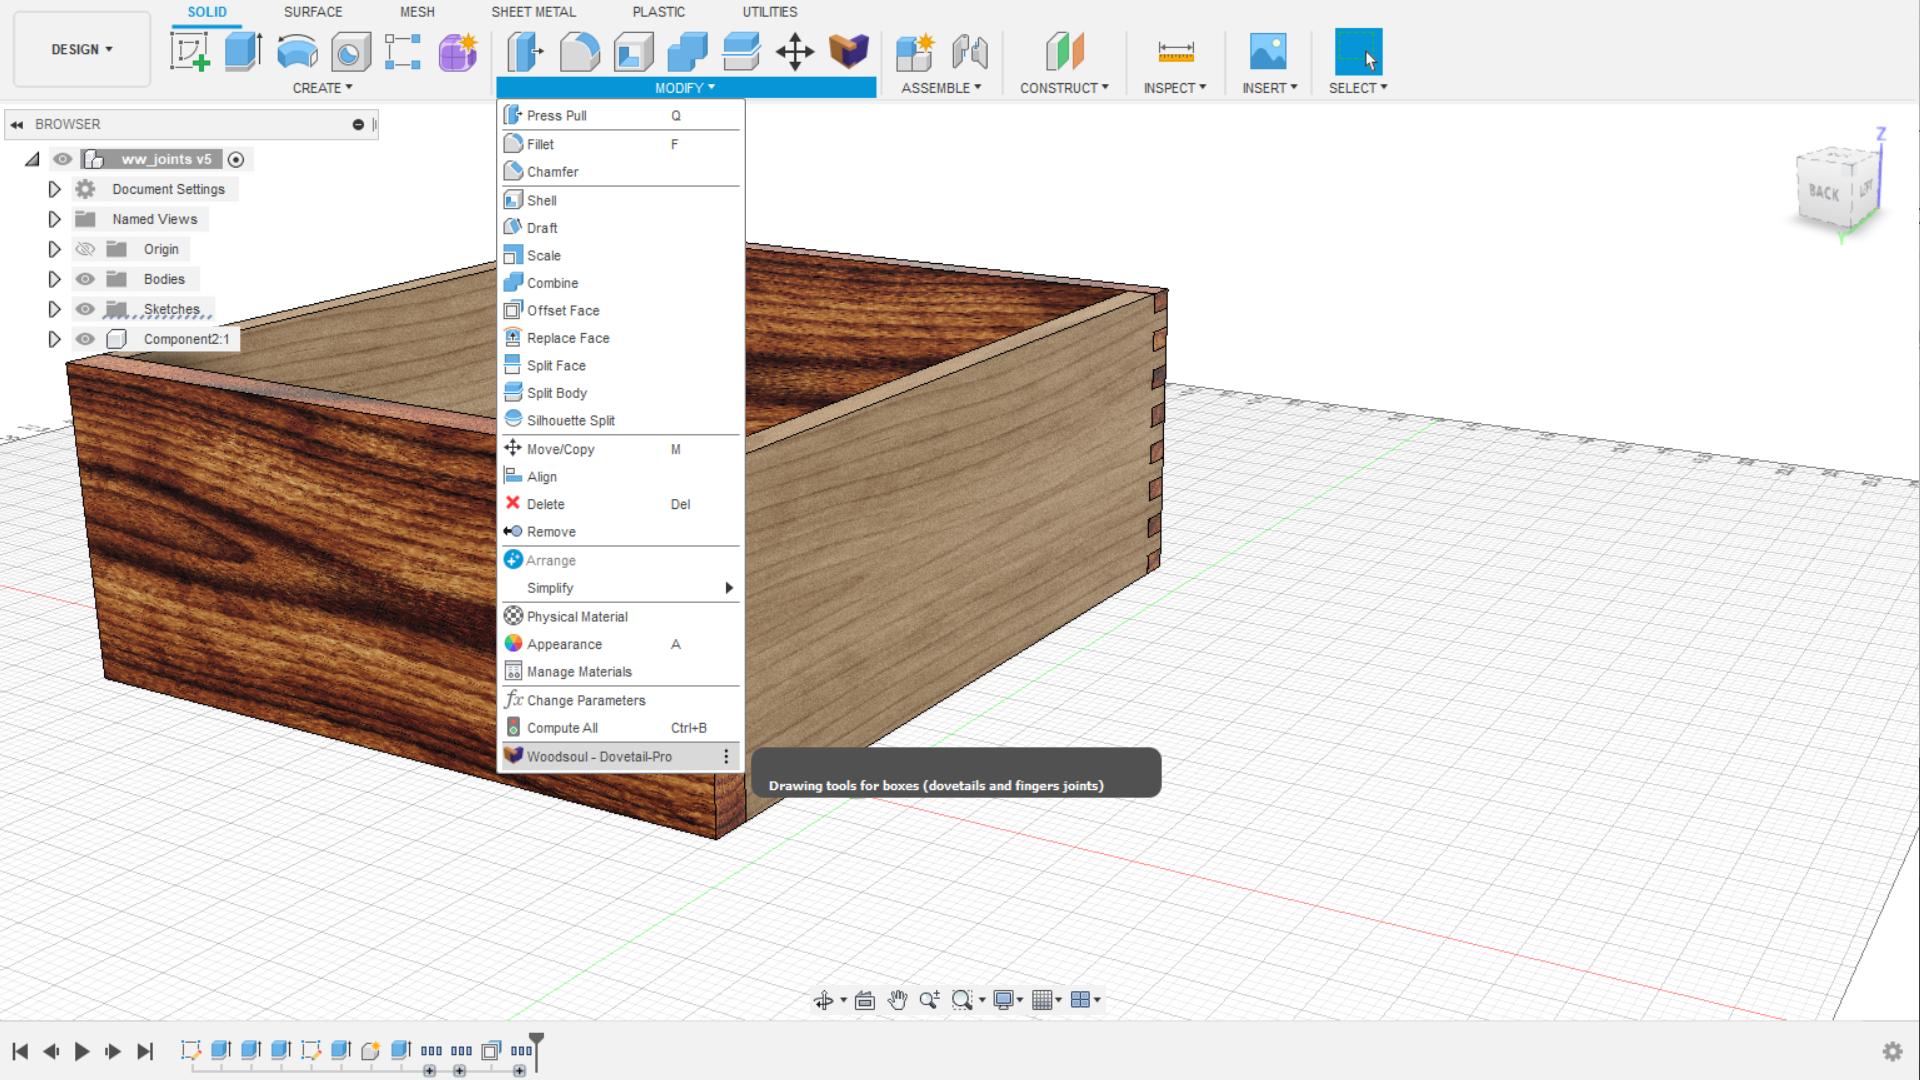Open the Design workspace selector
Image resolution: width=1920 pixels, height=1080 pixels.
click(81, 48)
